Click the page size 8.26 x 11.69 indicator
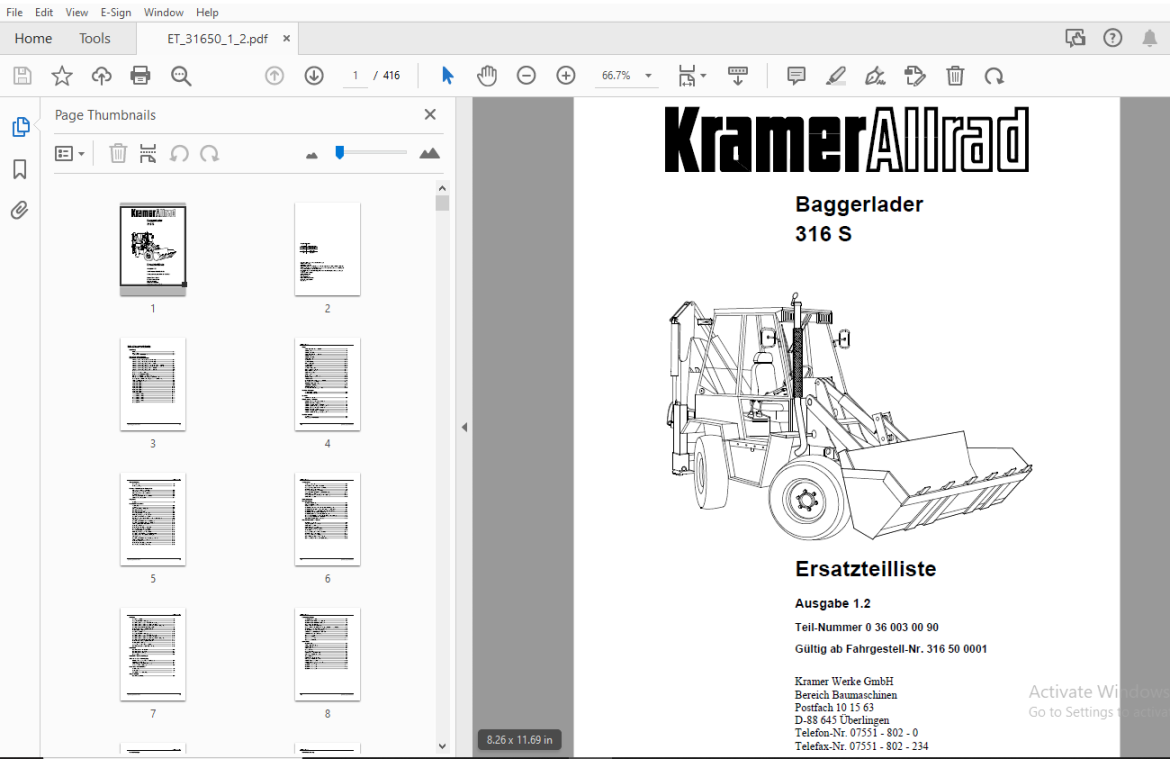 (519, 740)
